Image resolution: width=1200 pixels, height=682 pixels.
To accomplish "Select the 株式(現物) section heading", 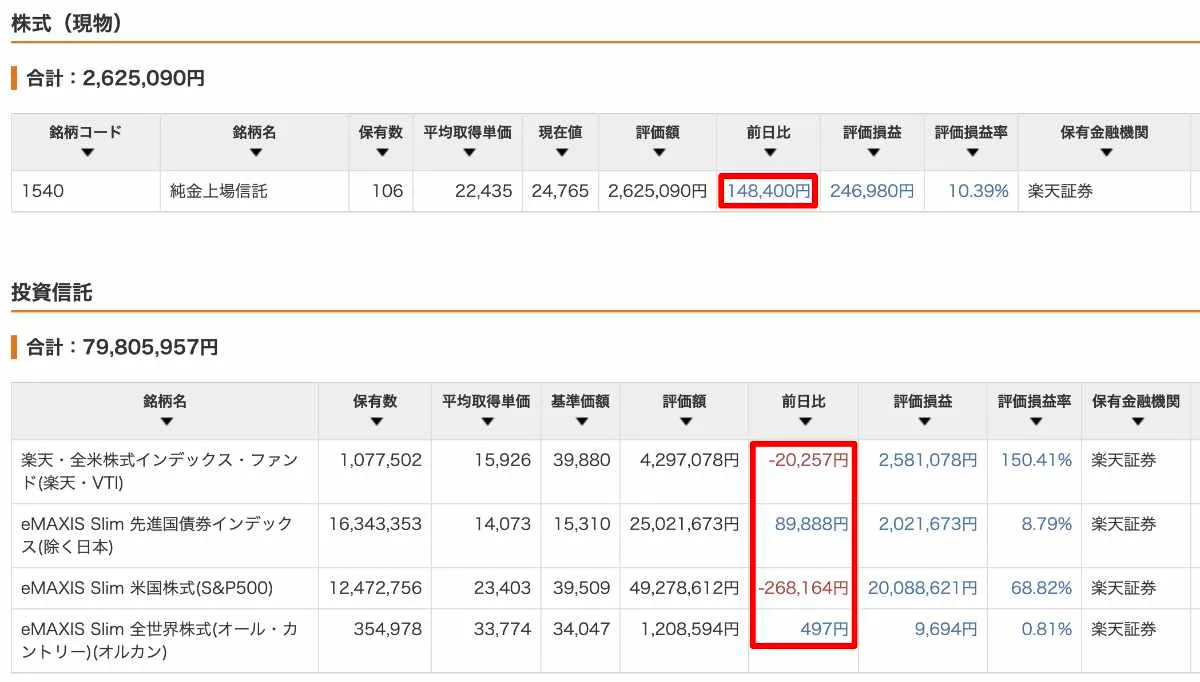I will [67, 24].
